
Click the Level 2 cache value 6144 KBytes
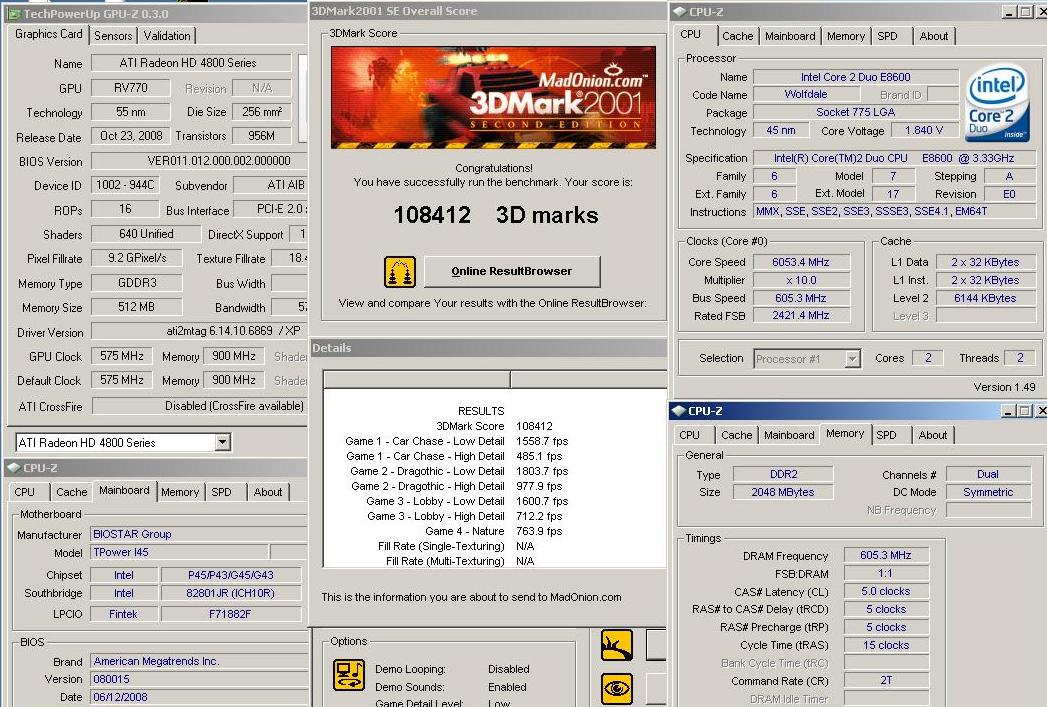click(985, 298)
